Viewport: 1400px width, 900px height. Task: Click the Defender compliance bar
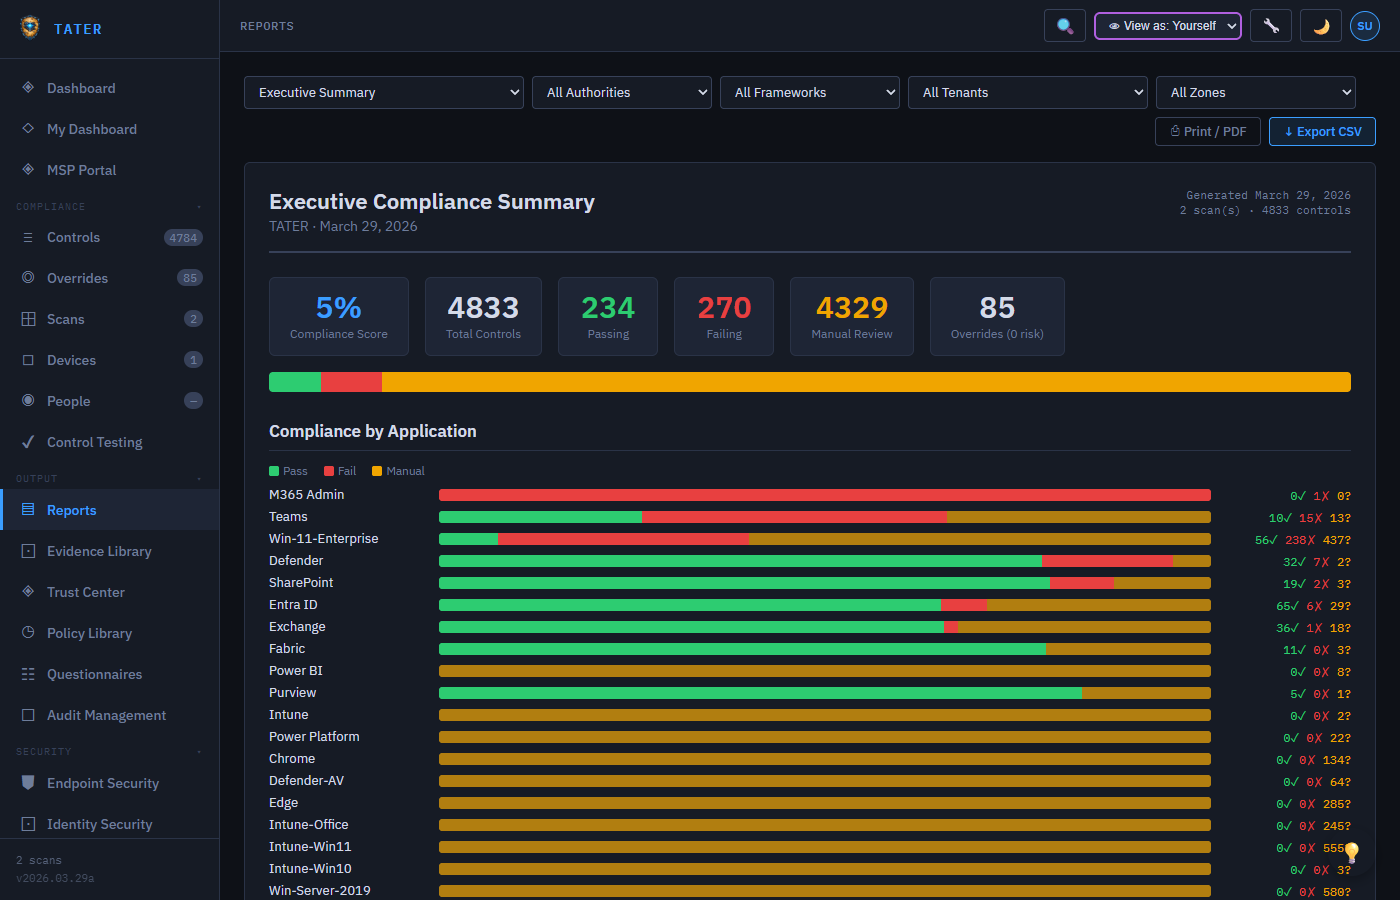(825, 561)
